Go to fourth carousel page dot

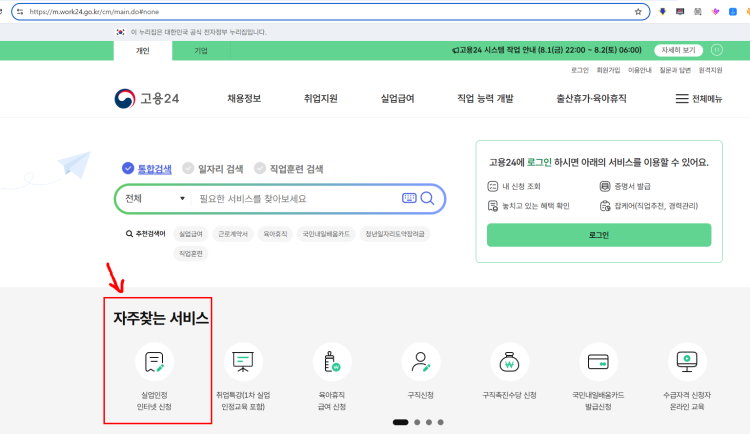(x=441, y=422)
